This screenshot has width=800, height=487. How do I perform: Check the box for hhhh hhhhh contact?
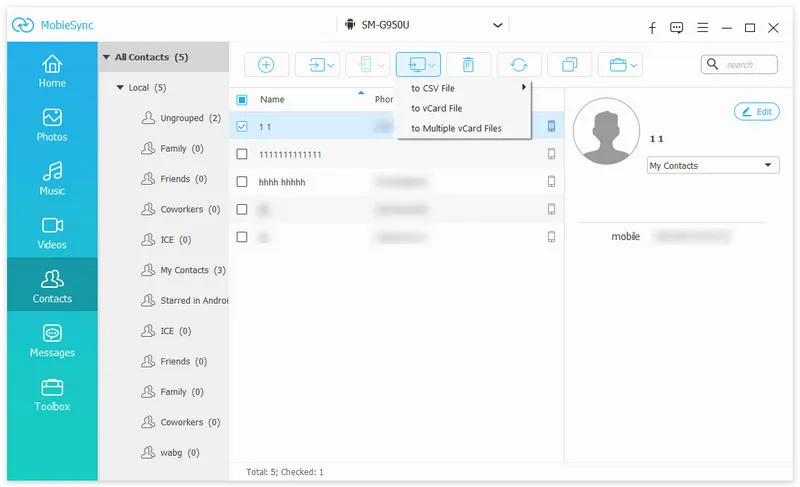(x=242, y=182)
